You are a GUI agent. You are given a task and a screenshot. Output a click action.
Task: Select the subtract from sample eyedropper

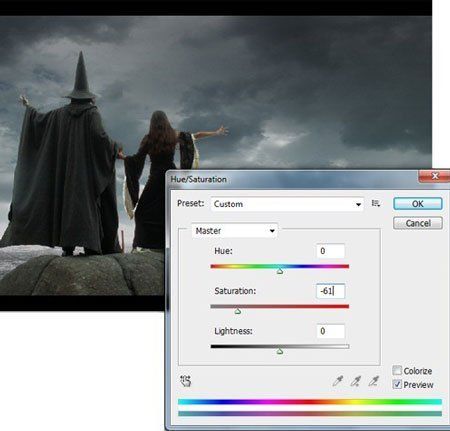[374, 381]
